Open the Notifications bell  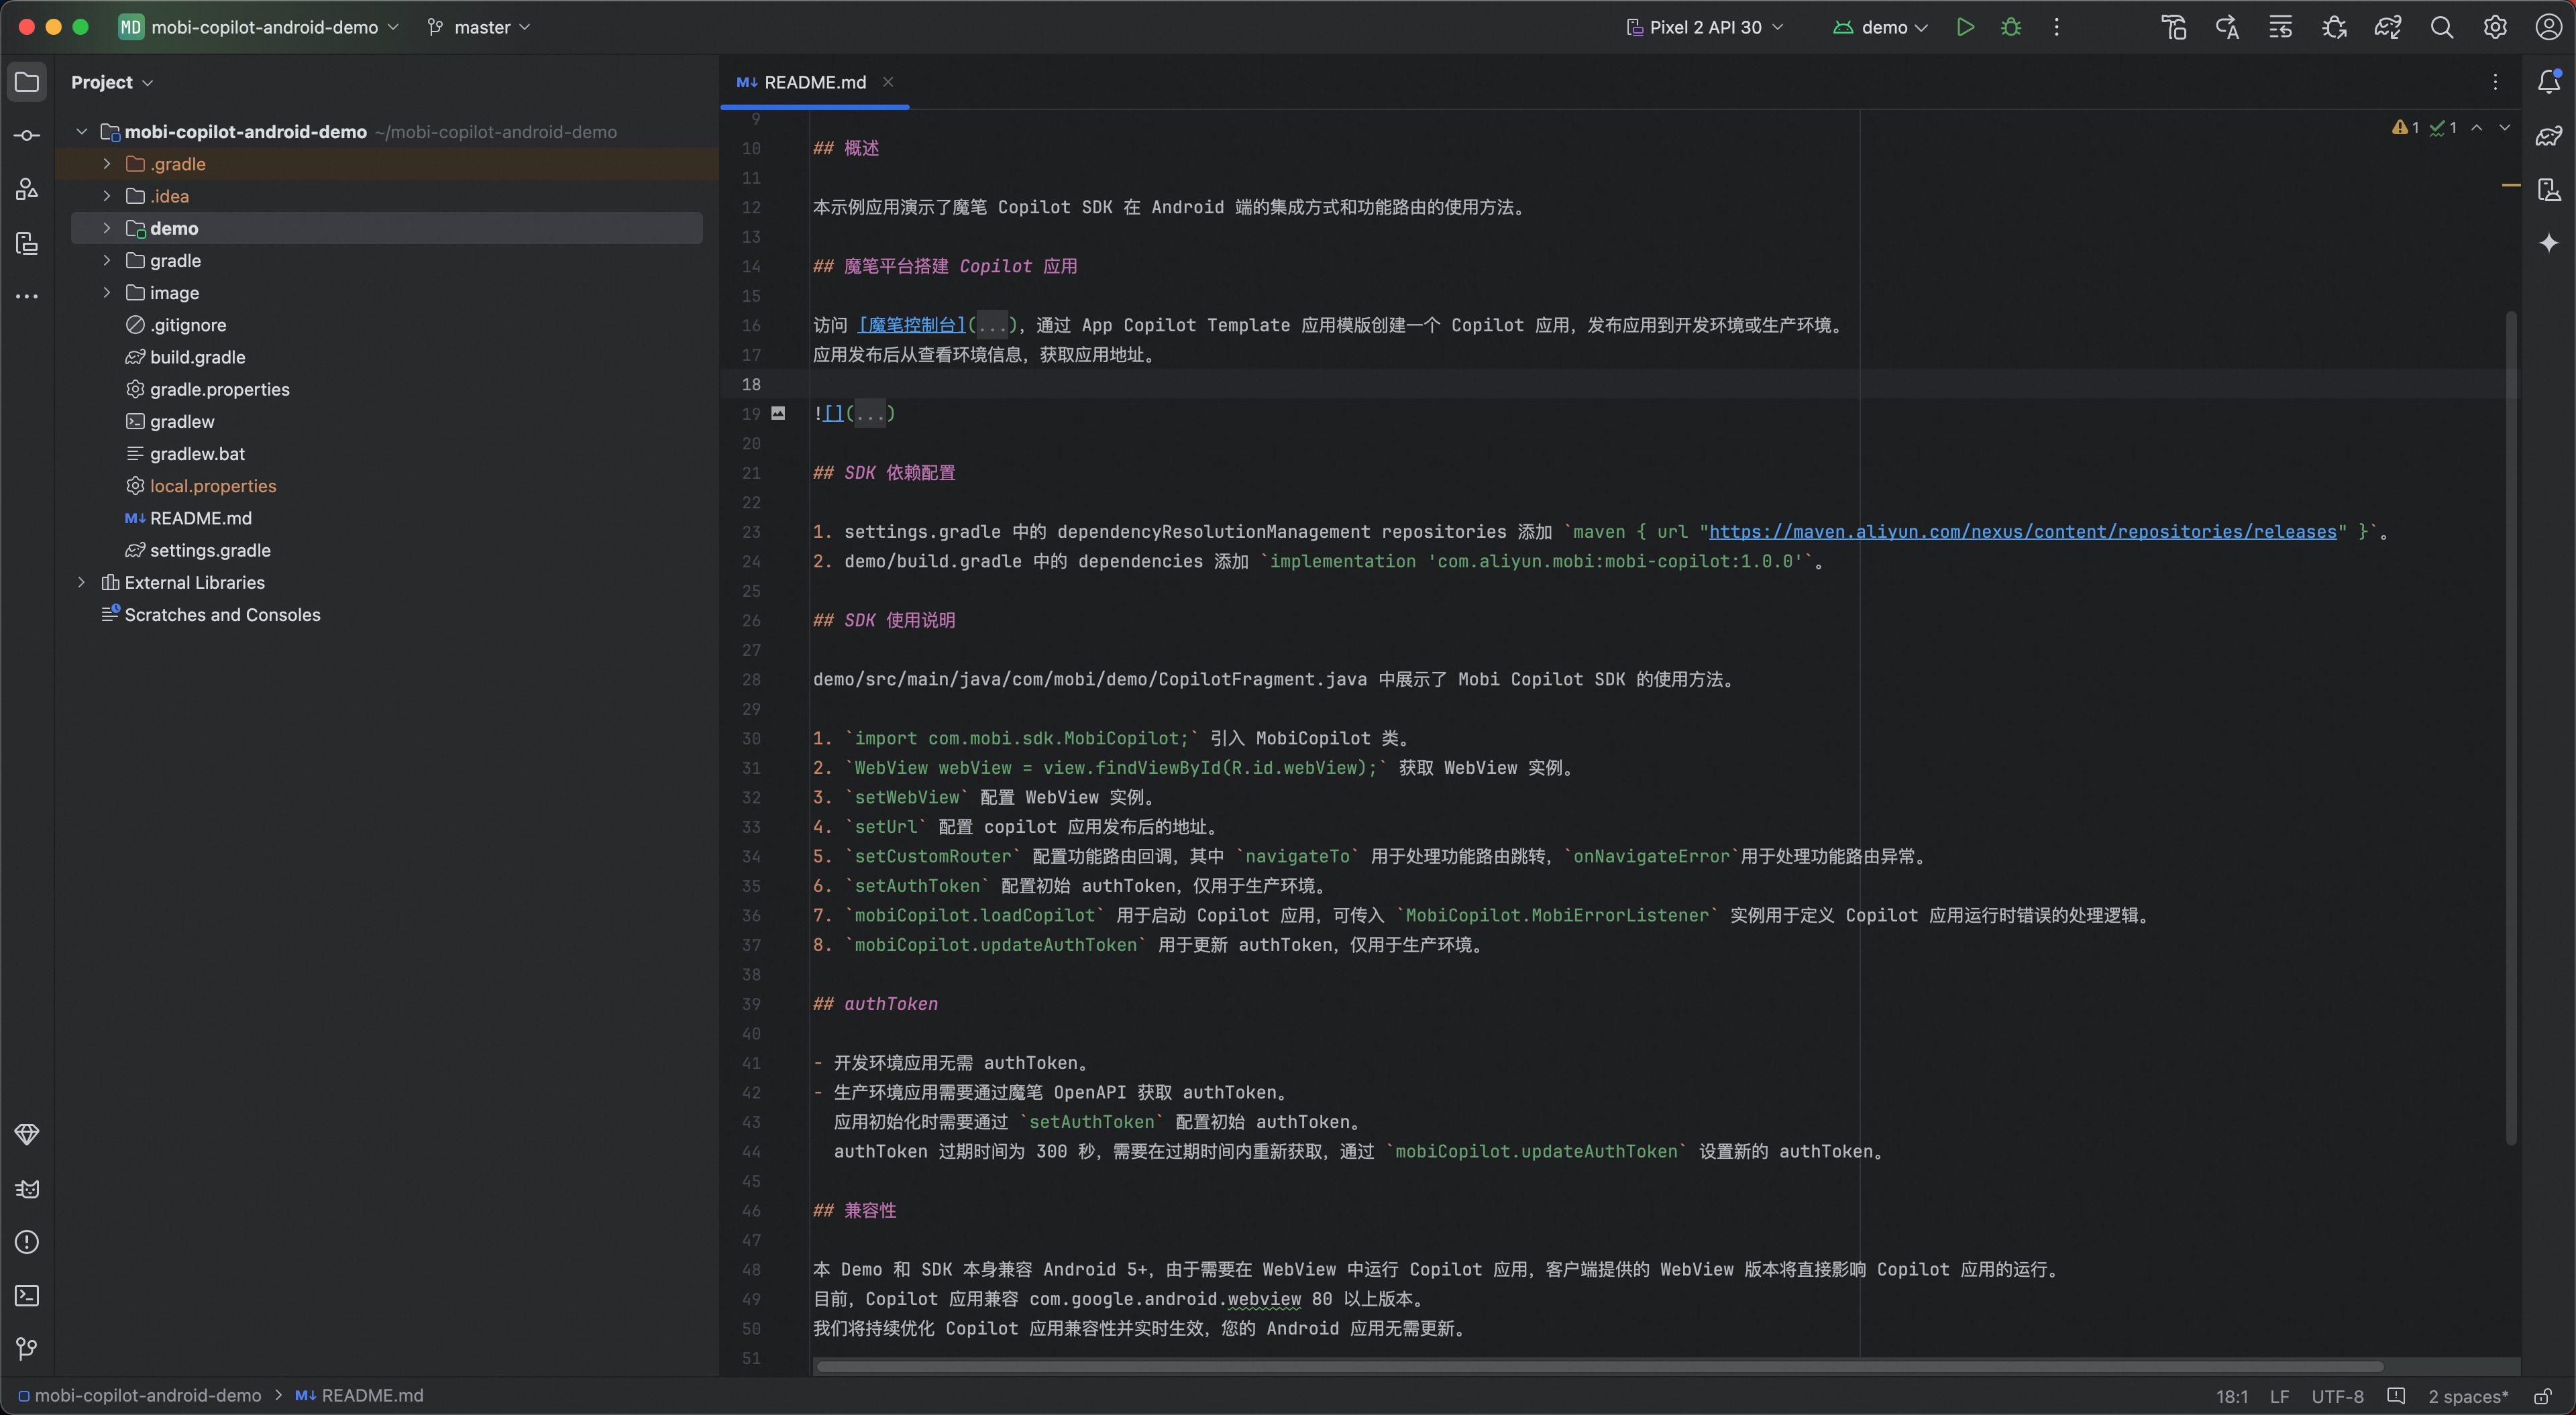point(2549,82)
